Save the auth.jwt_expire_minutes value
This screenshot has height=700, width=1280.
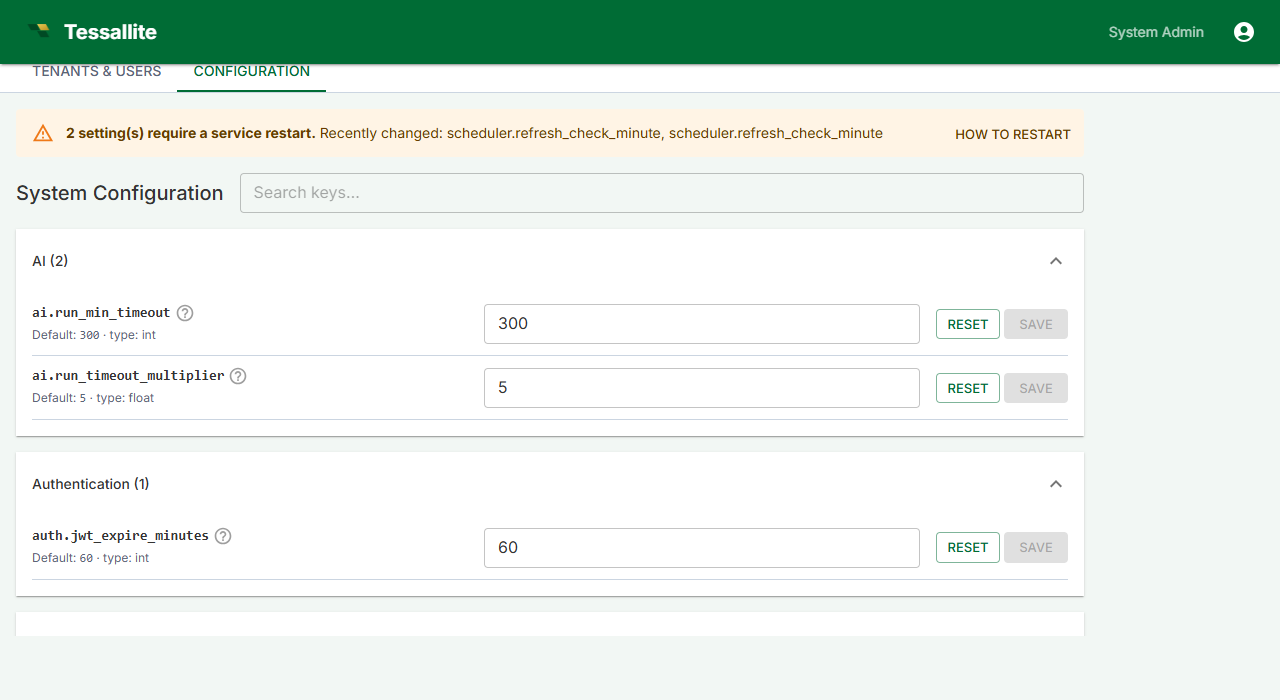click(1036, 547)
